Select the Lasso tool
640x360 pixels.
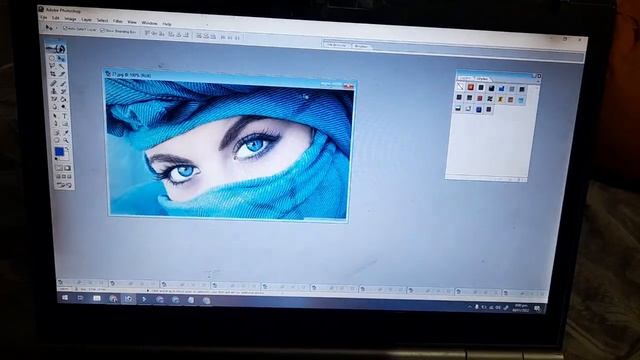52,66
